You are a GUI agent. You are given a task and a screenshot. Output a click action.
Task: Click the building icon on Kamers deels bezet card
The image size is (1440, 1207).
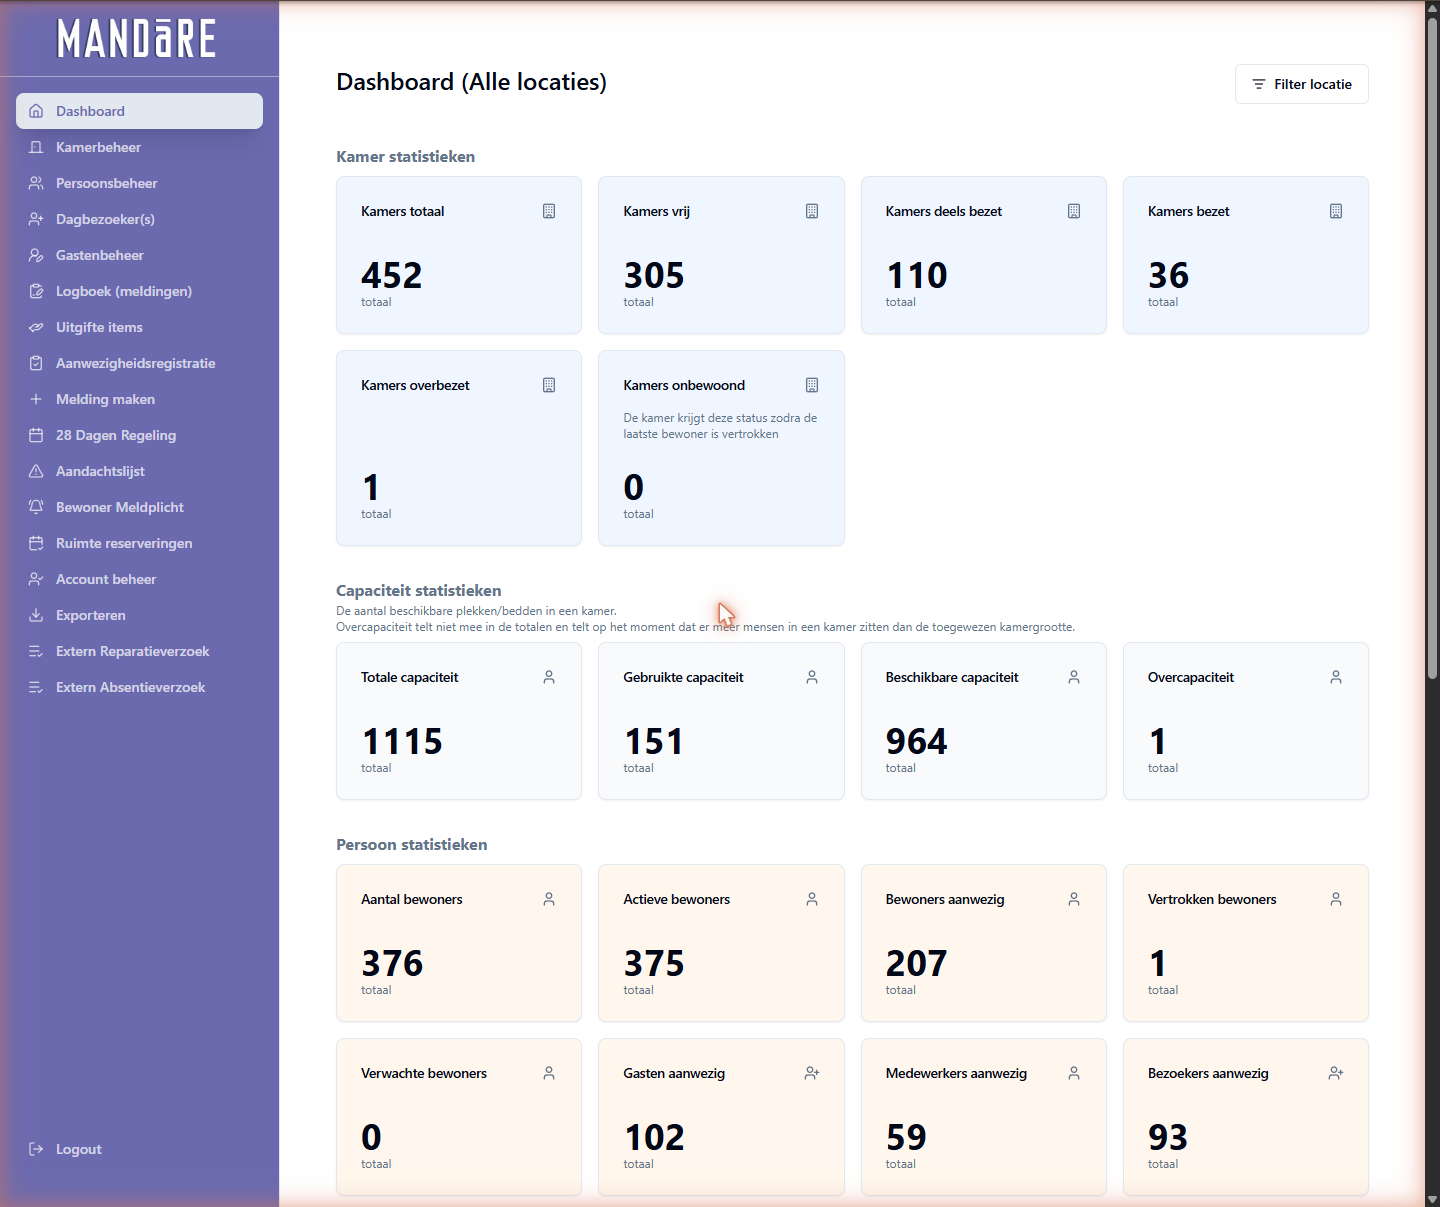click(x=1074, y=211)
